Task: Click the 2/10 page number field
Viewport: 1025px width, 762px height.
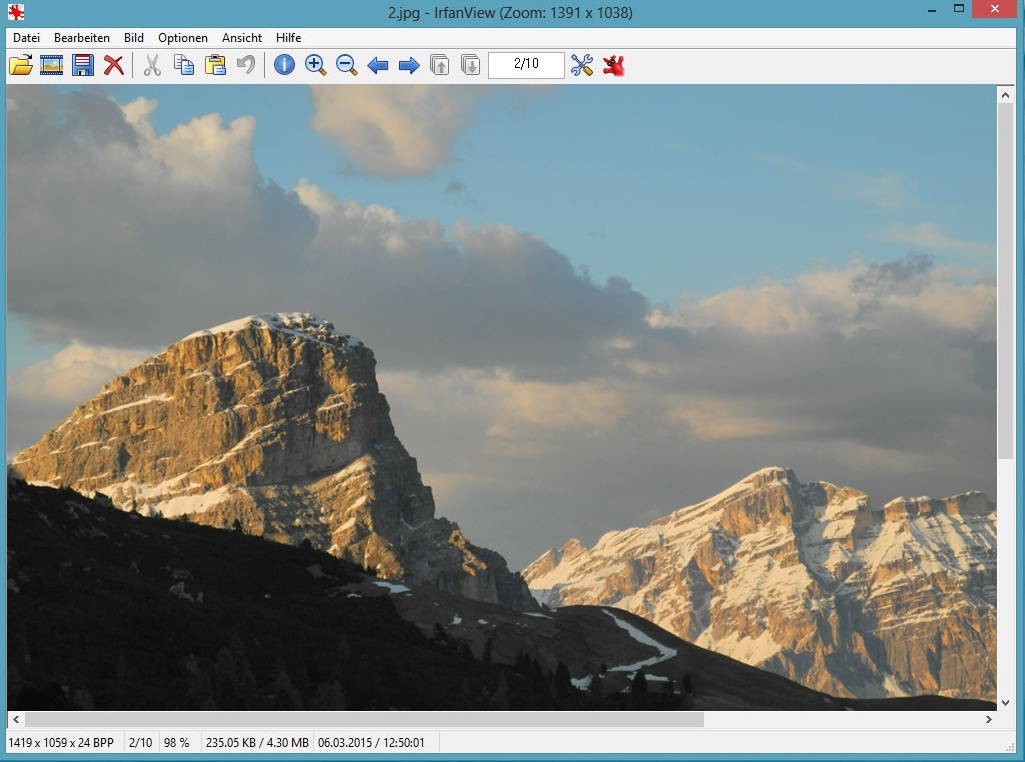Action: coord(526,65)
